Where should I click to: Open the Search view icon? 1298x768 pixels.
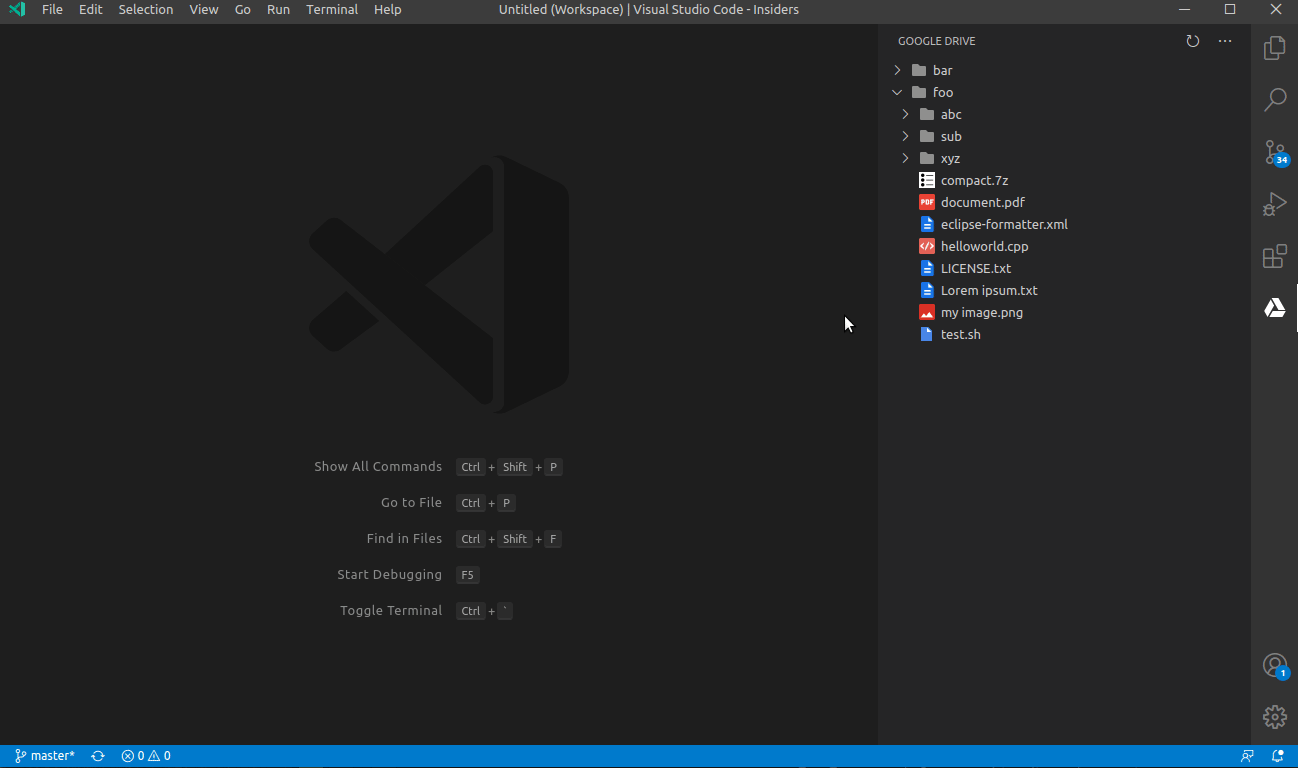(x=1274, y=100)
